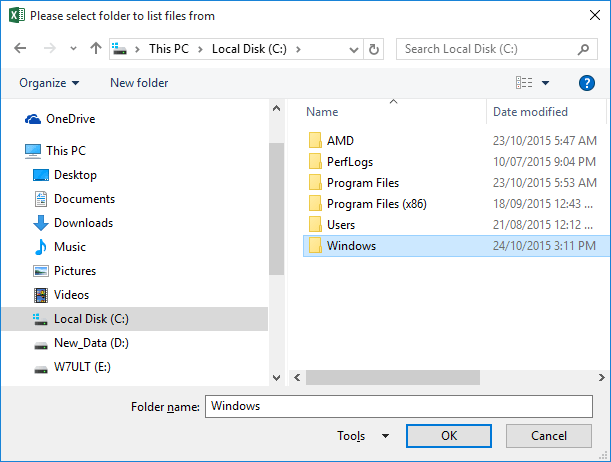Select W7ULT (E:) drive
611x462 pixels.
[x=72, y=367]
